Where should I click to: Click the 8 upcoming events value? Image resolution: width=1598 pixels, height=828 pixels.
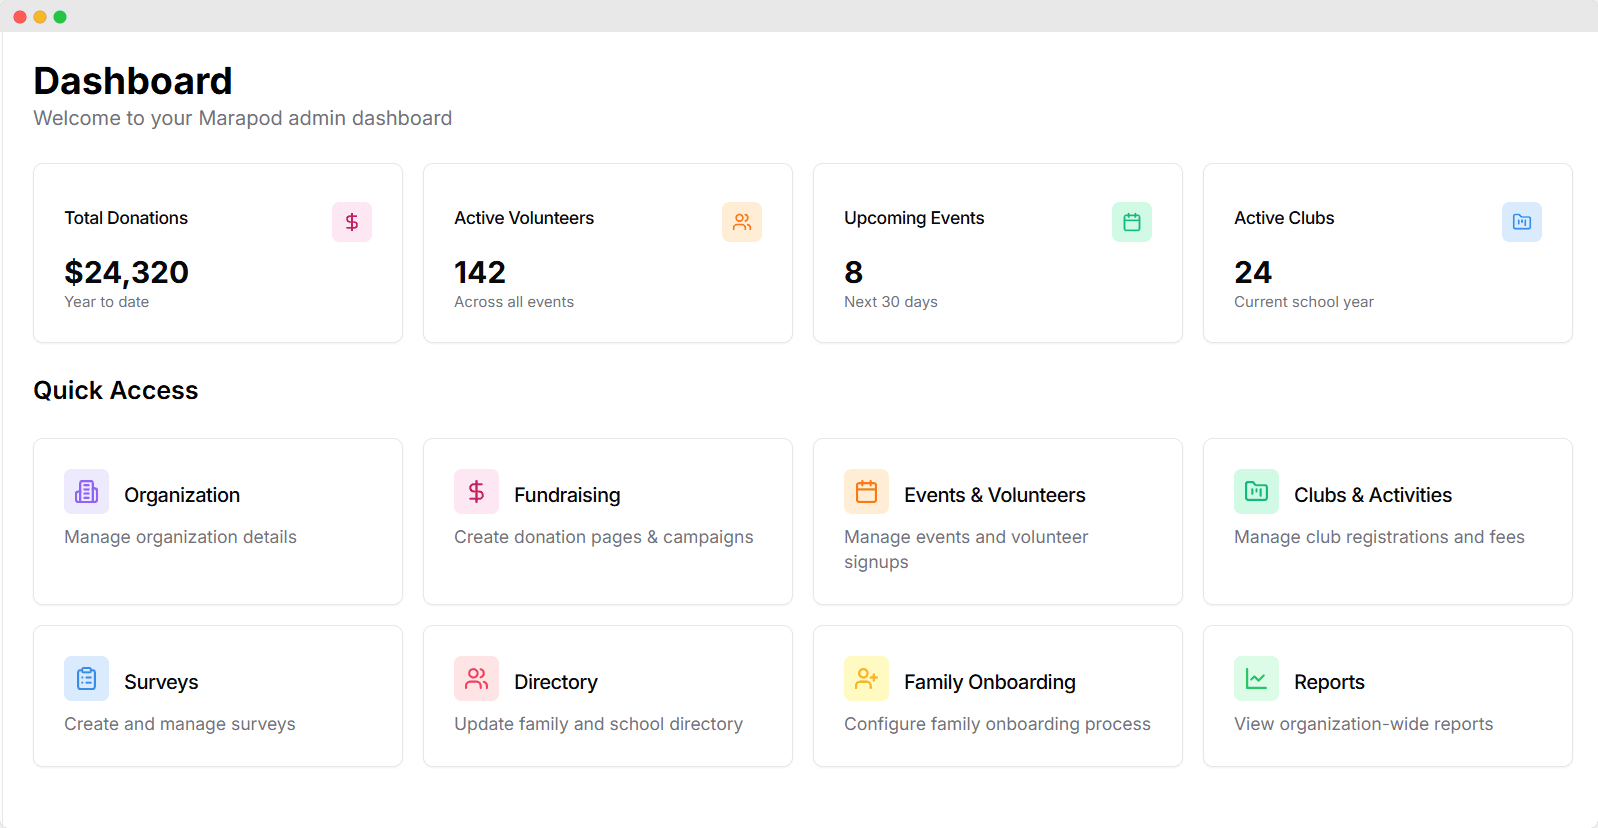click(854, 272)
